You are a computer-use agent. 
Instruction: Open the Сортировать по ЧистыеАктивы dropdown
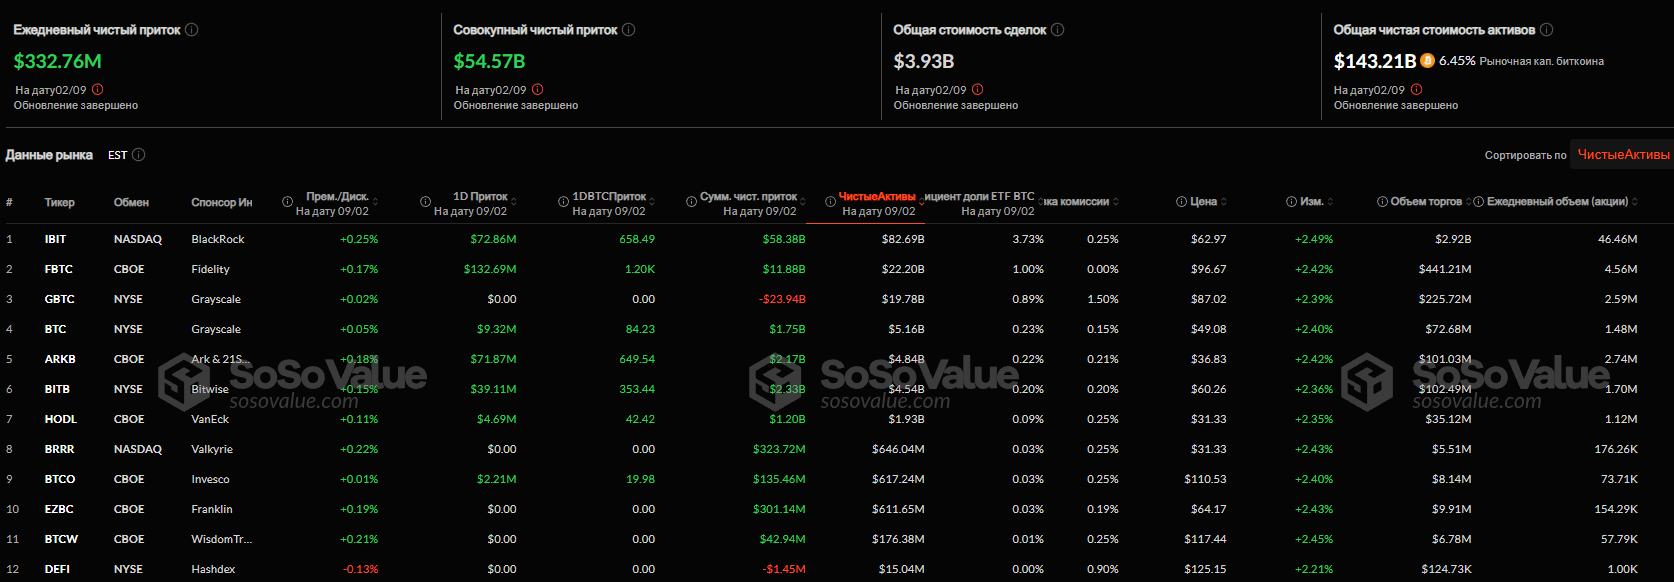[x=1622, y=155]
